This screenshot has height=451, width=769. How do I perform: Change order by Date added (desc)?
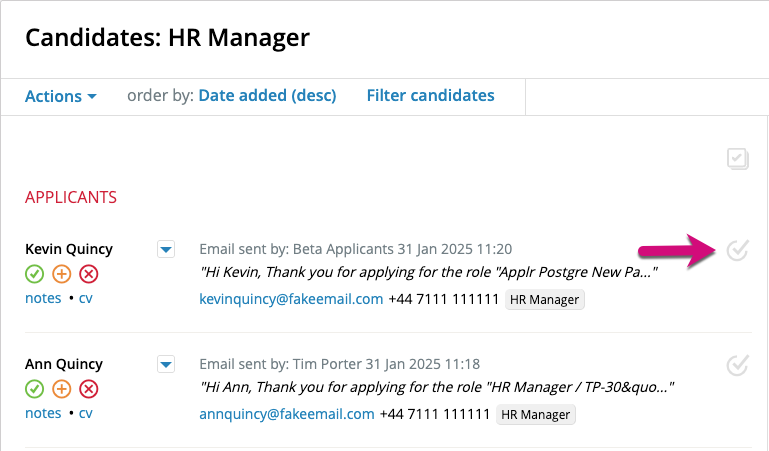pos(267,96)
